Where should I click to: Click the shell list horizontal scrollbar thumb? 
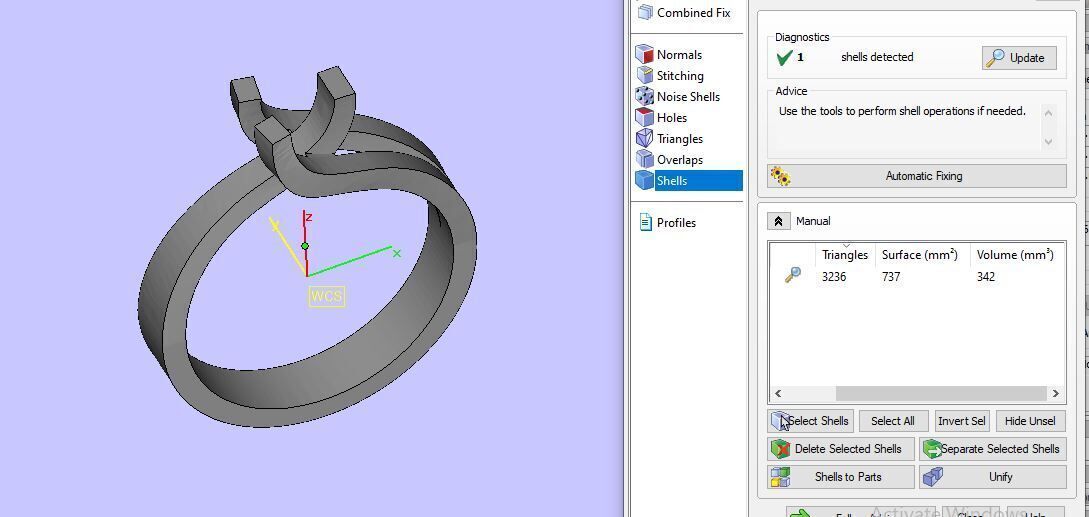[941, 393]
